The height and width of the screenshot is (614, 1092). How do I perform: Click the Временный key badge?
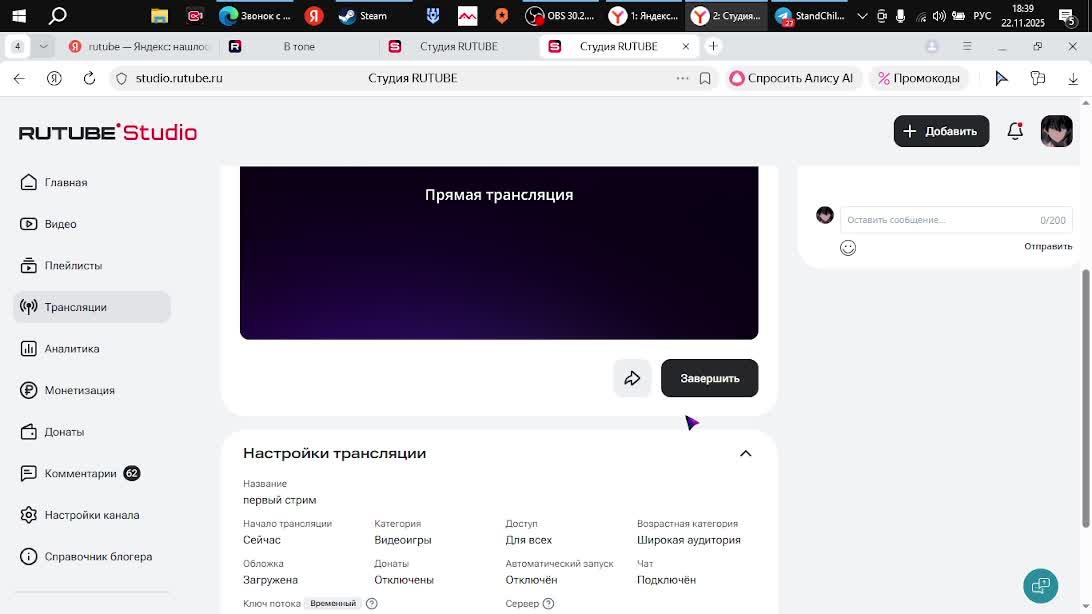[333, 604]
